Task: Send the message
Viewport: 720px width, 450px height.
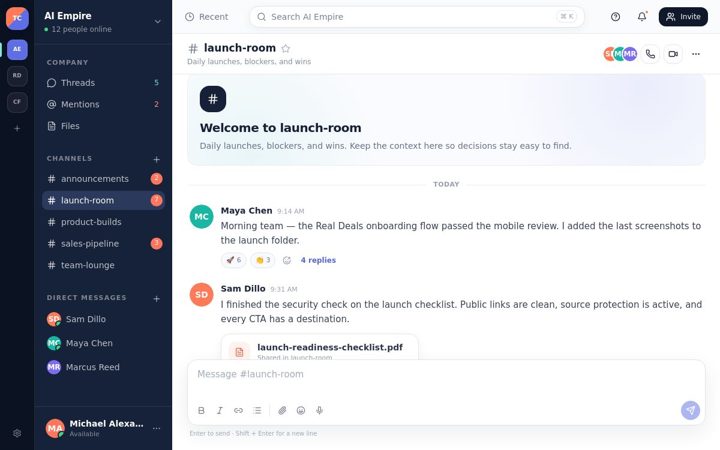Action: (x=690, y=411)
